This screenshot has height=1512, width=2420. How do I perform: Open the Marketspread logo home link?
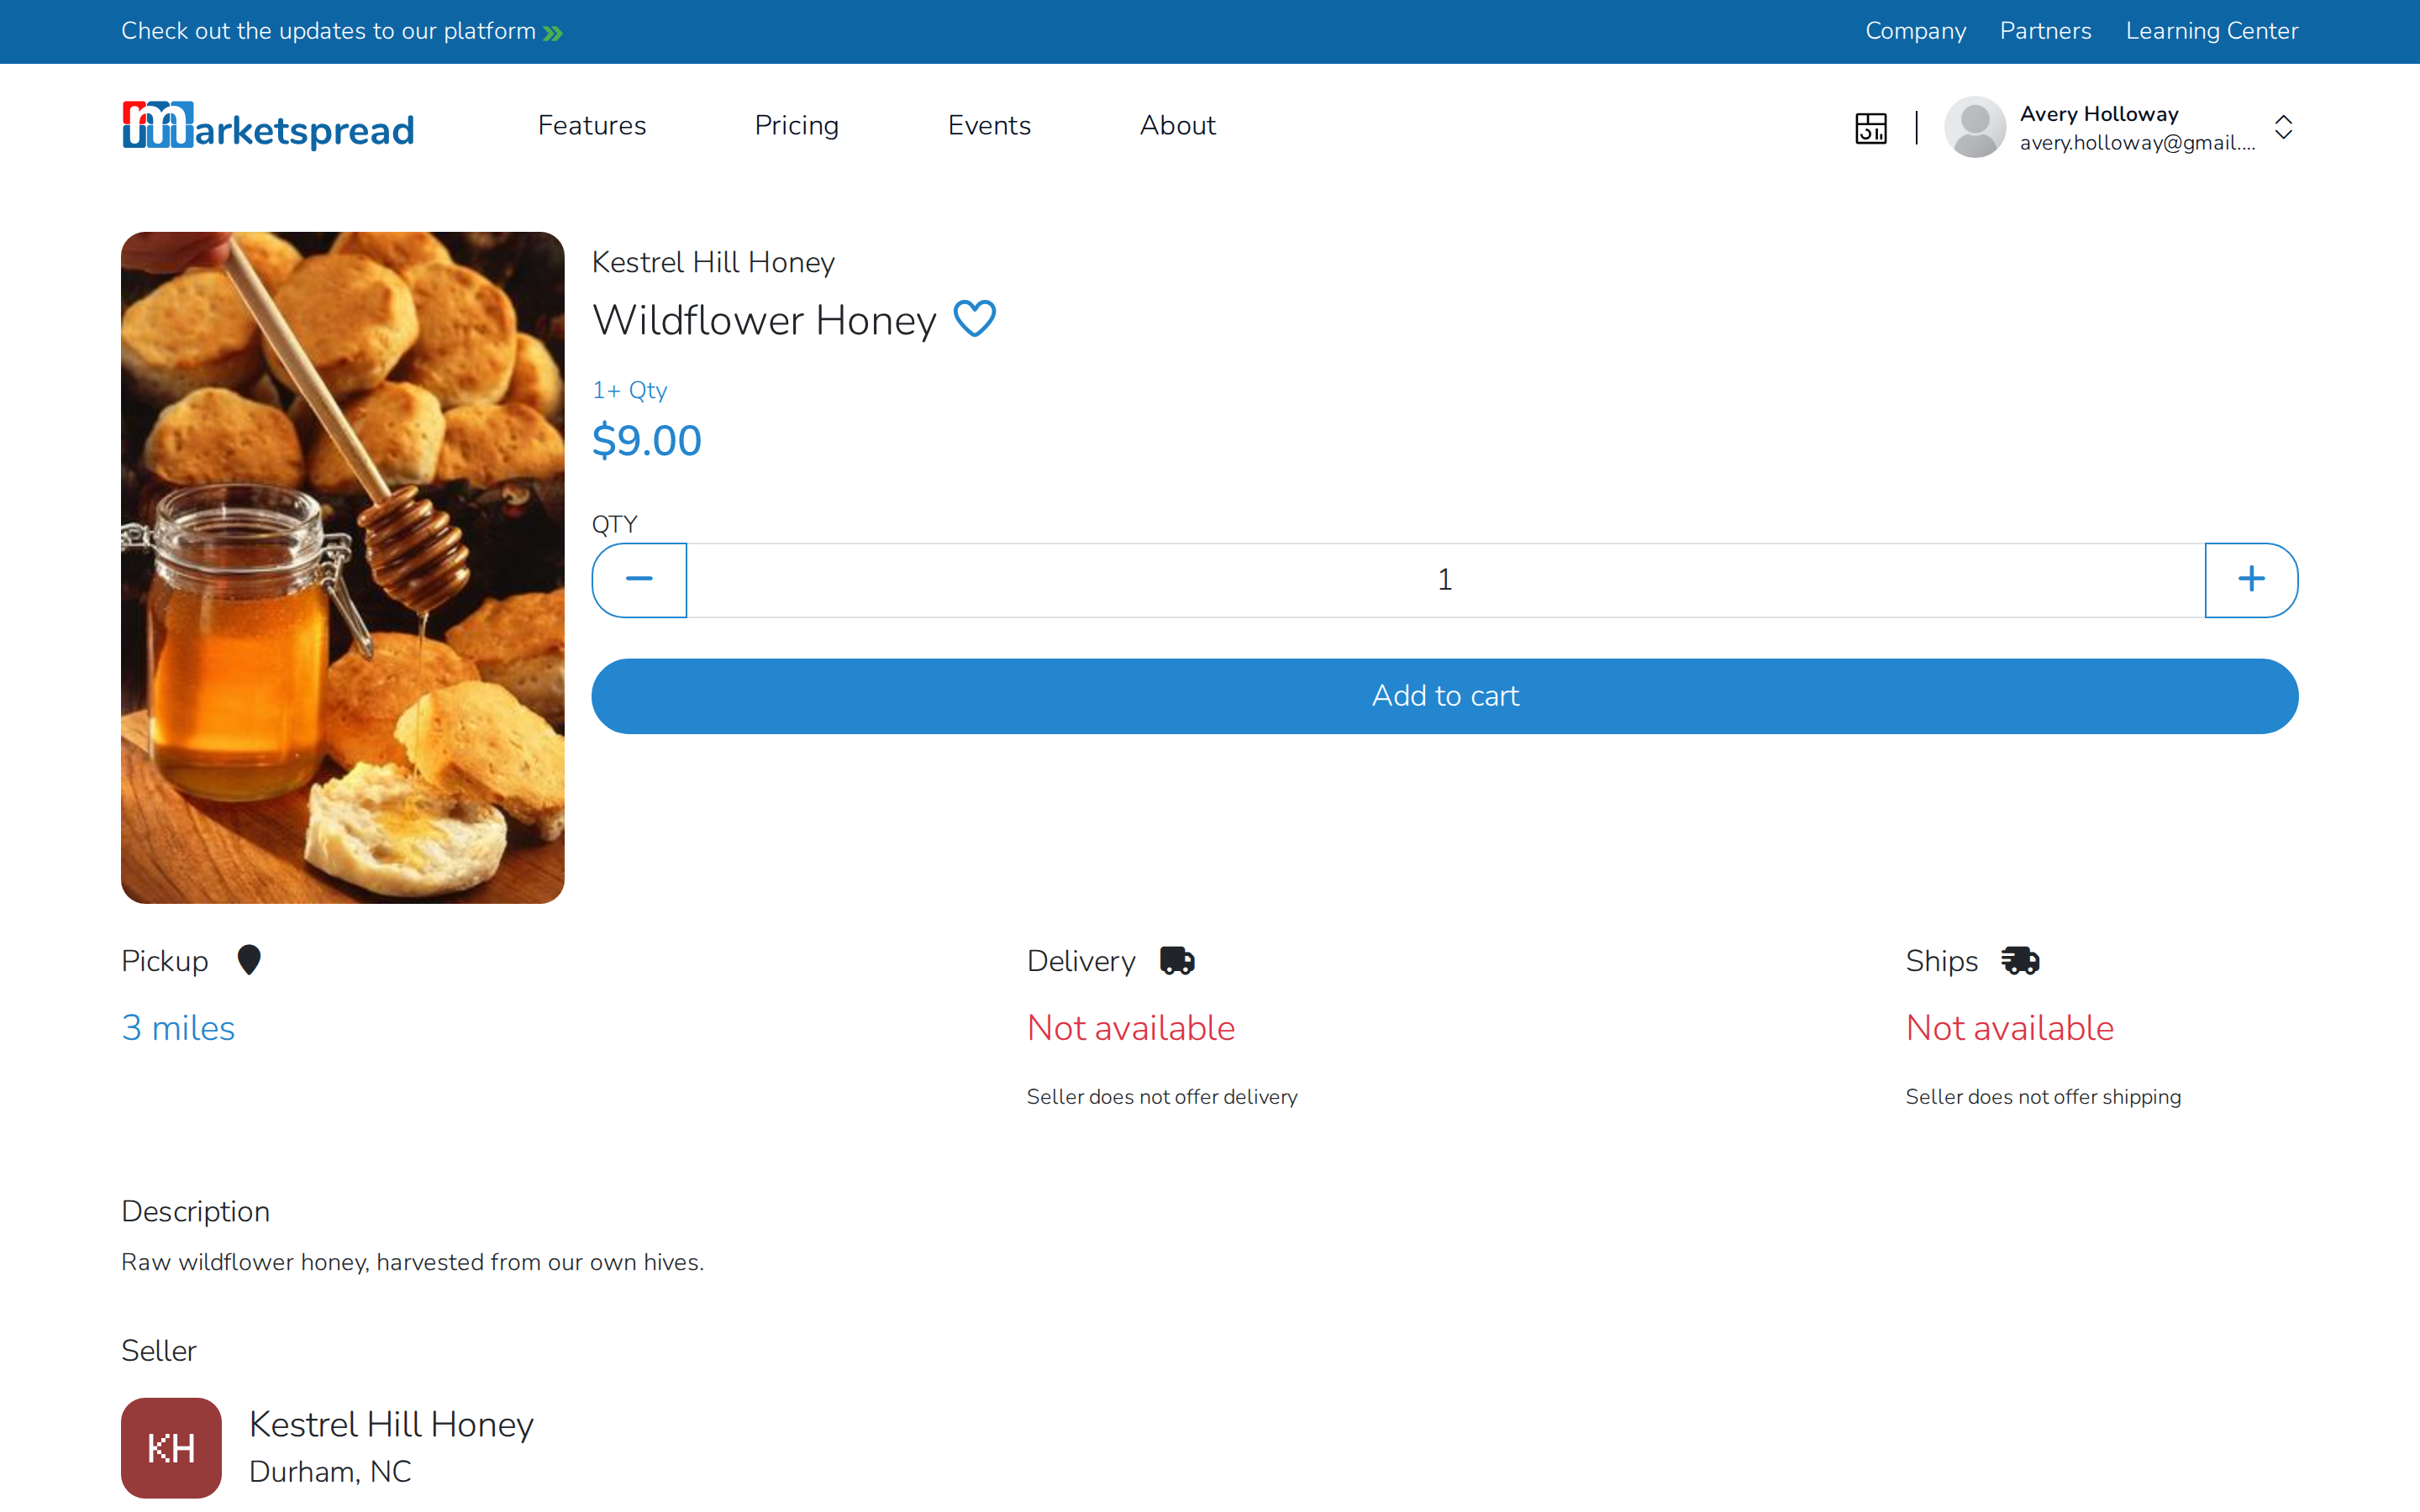(267, 127)
